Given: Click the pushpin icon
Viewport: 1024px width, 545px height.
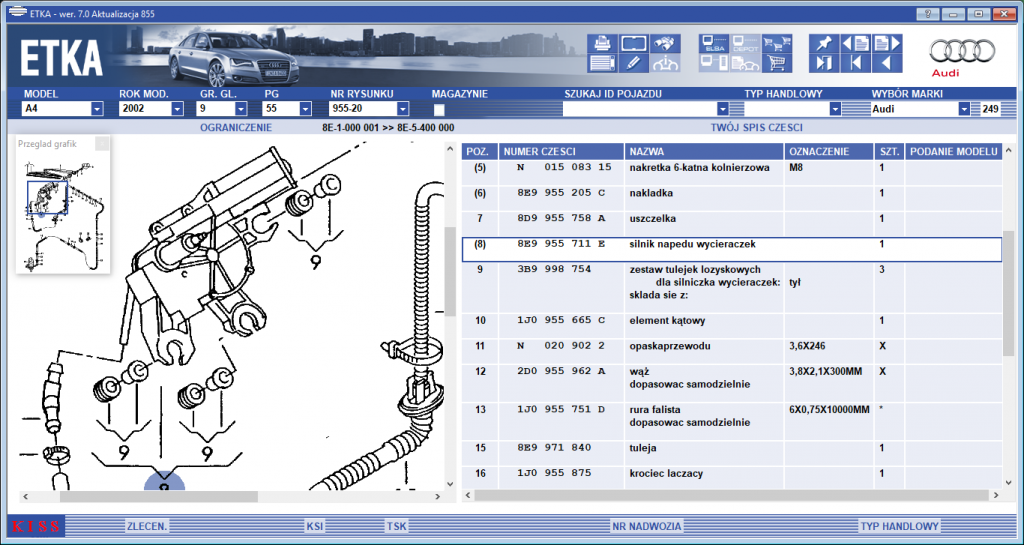Looking at the screenshot, I should pyautogui.click(x=824, y=43).
